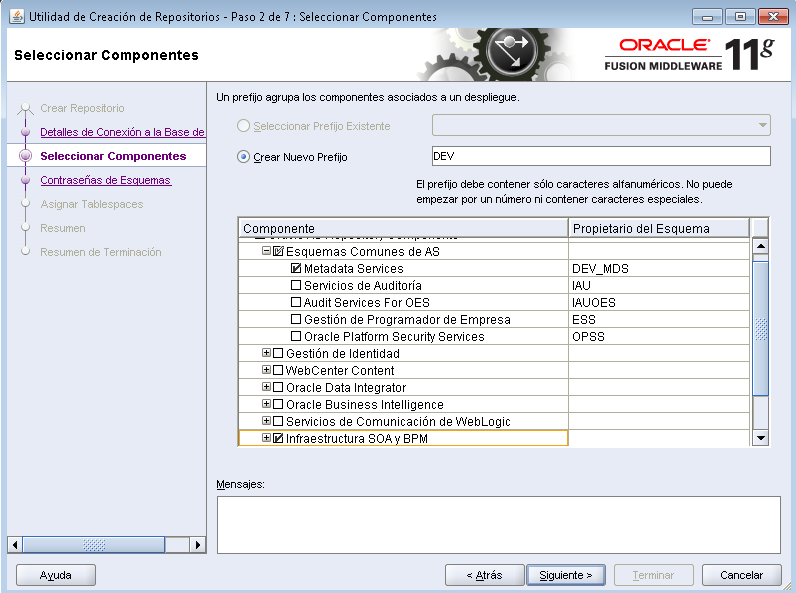Viewport: 796px width, 593px height.
Task: Click the component table scroll-down arrow
Action: [x=760, y=438]
